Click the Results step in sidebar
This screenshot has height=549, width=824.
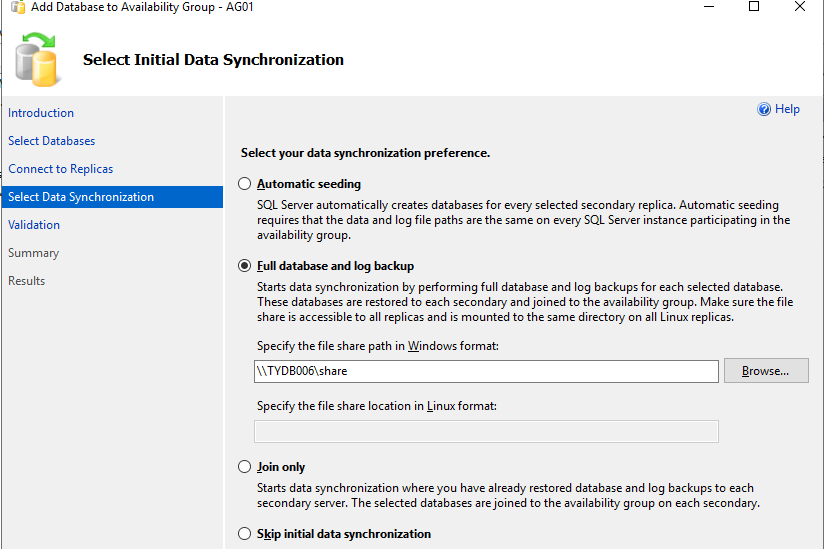(27, 281)
